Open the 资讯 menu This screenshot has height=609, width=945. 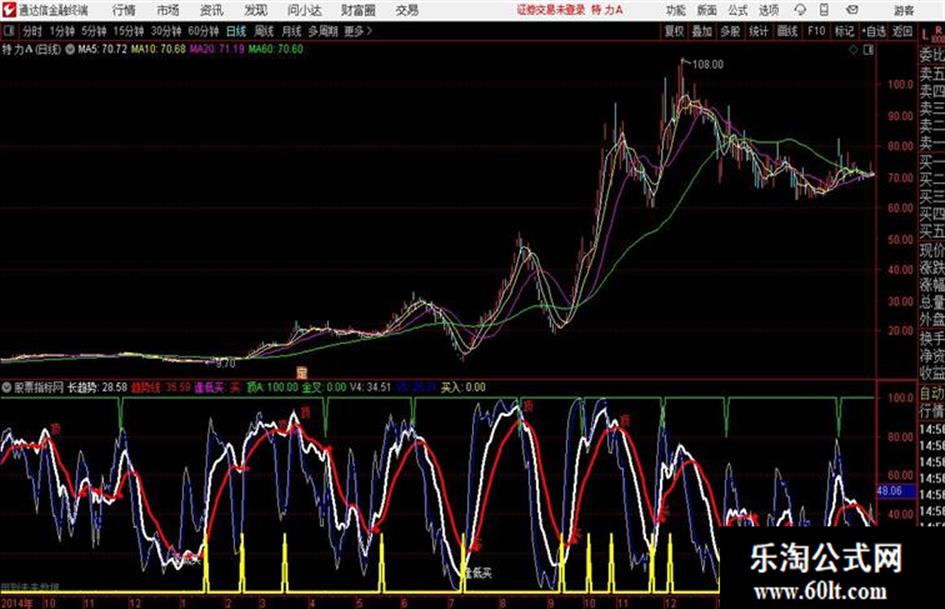(x=211, y=10)
